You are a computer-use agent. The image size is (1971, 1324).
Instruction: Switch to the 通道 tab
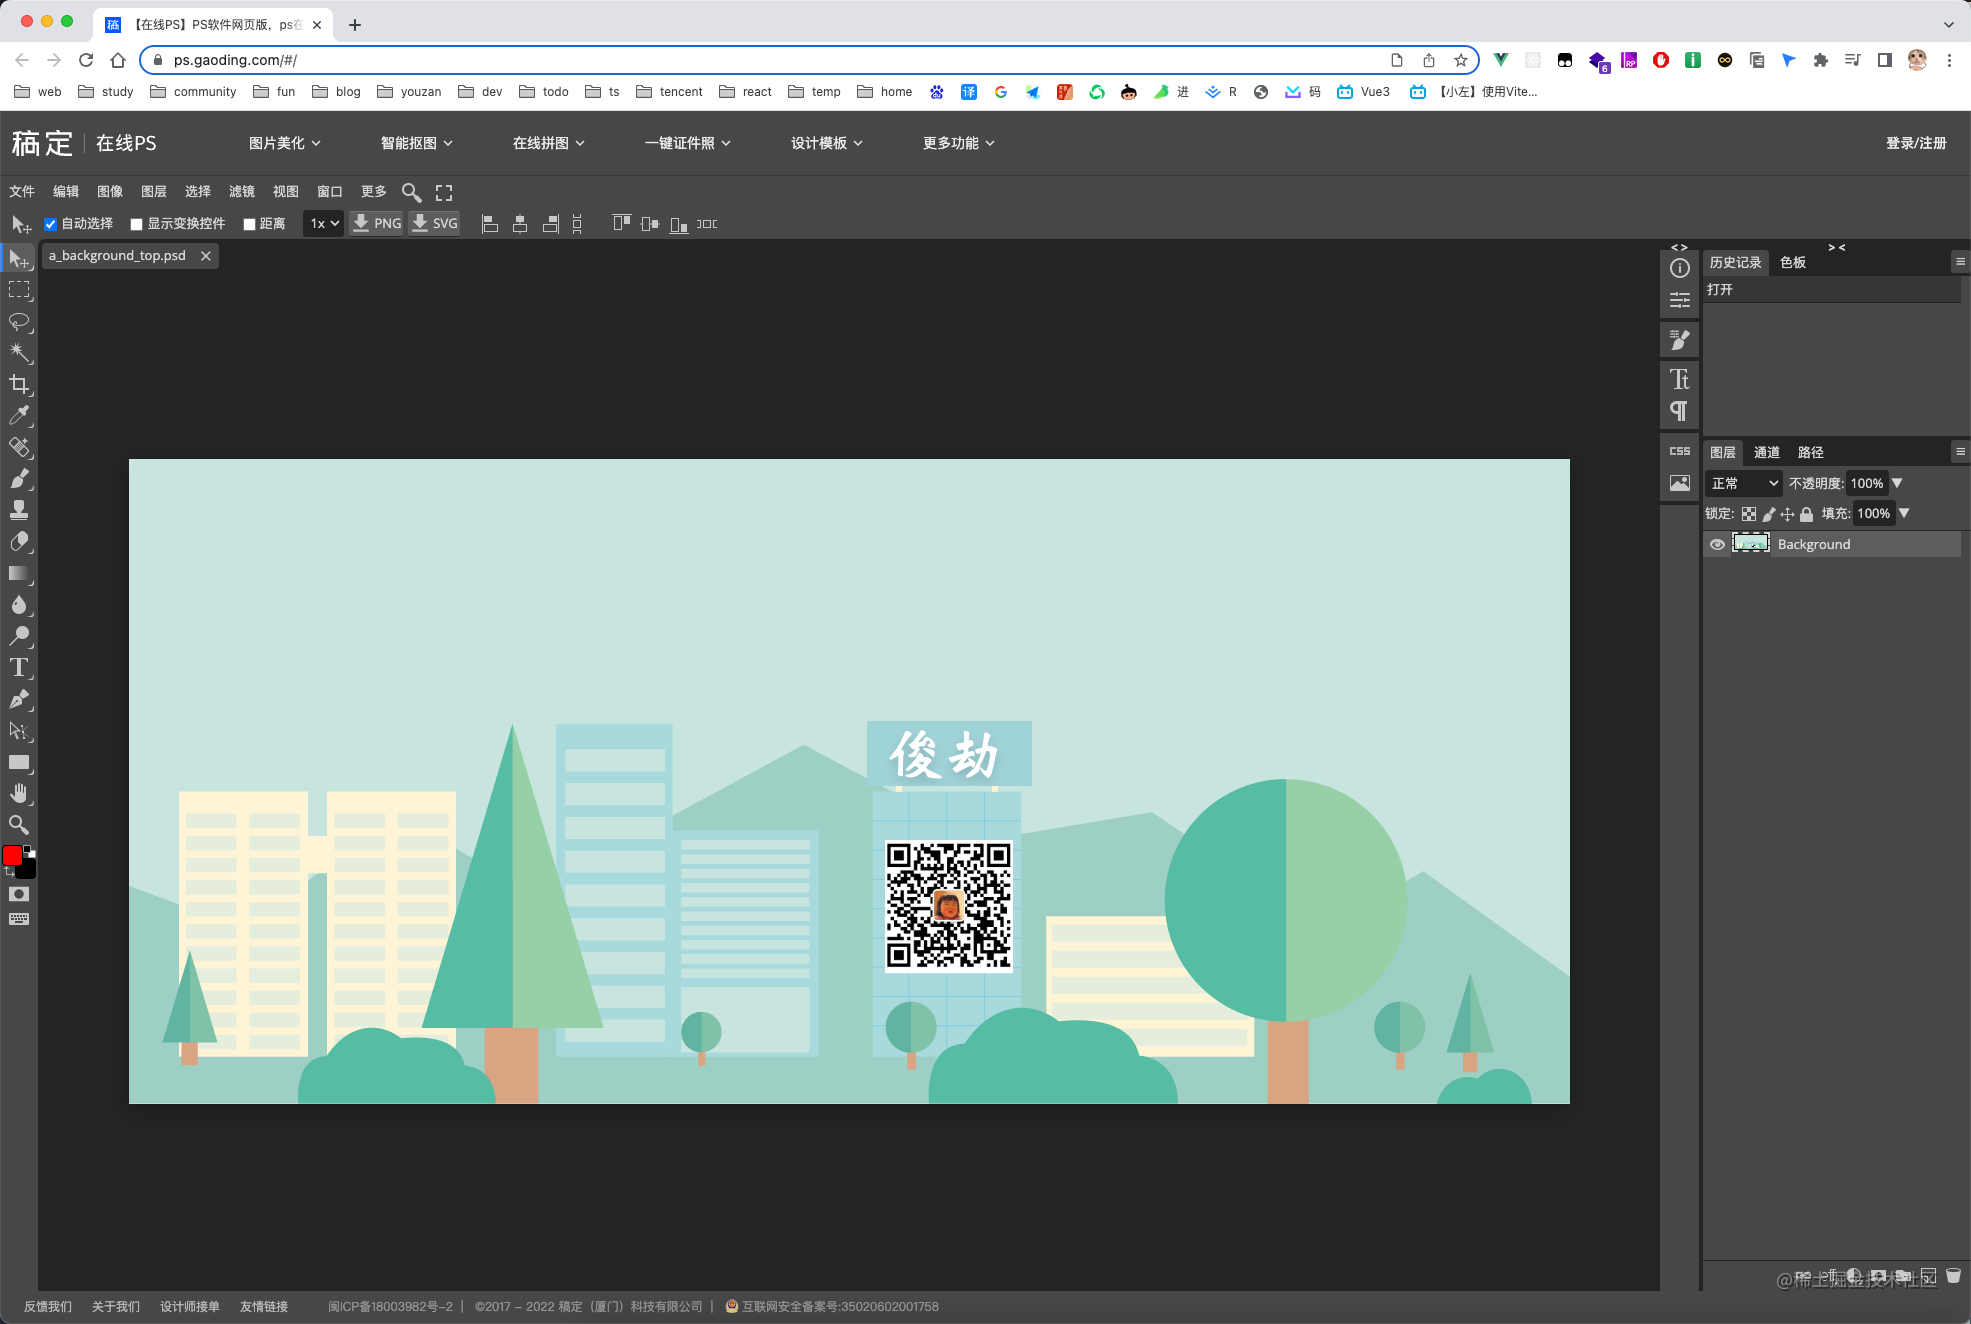coord(1767,453)
